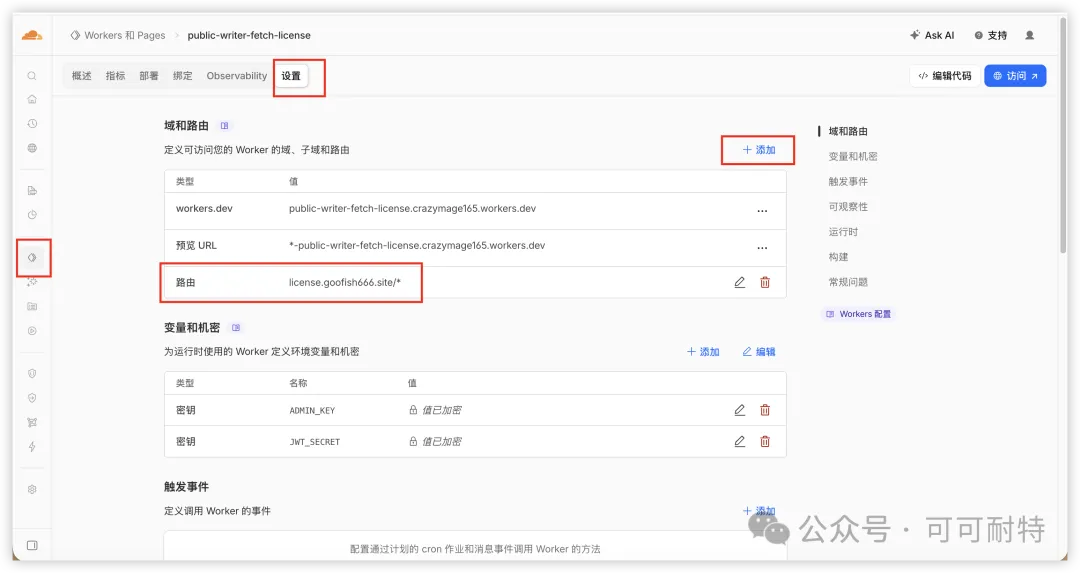
Task: Click 编辑 in 变量和机密 section
Action: [758, 352]
